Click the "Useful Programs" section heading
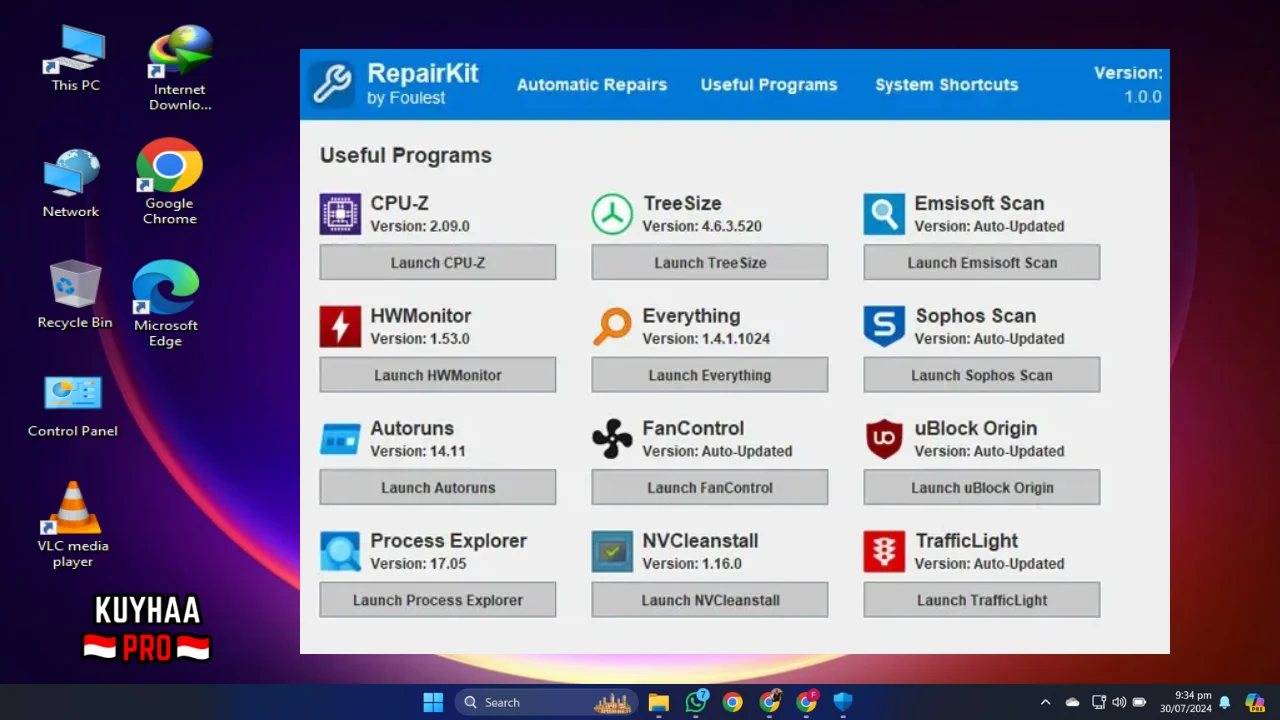1280x720 pixels. click(406, 156)
